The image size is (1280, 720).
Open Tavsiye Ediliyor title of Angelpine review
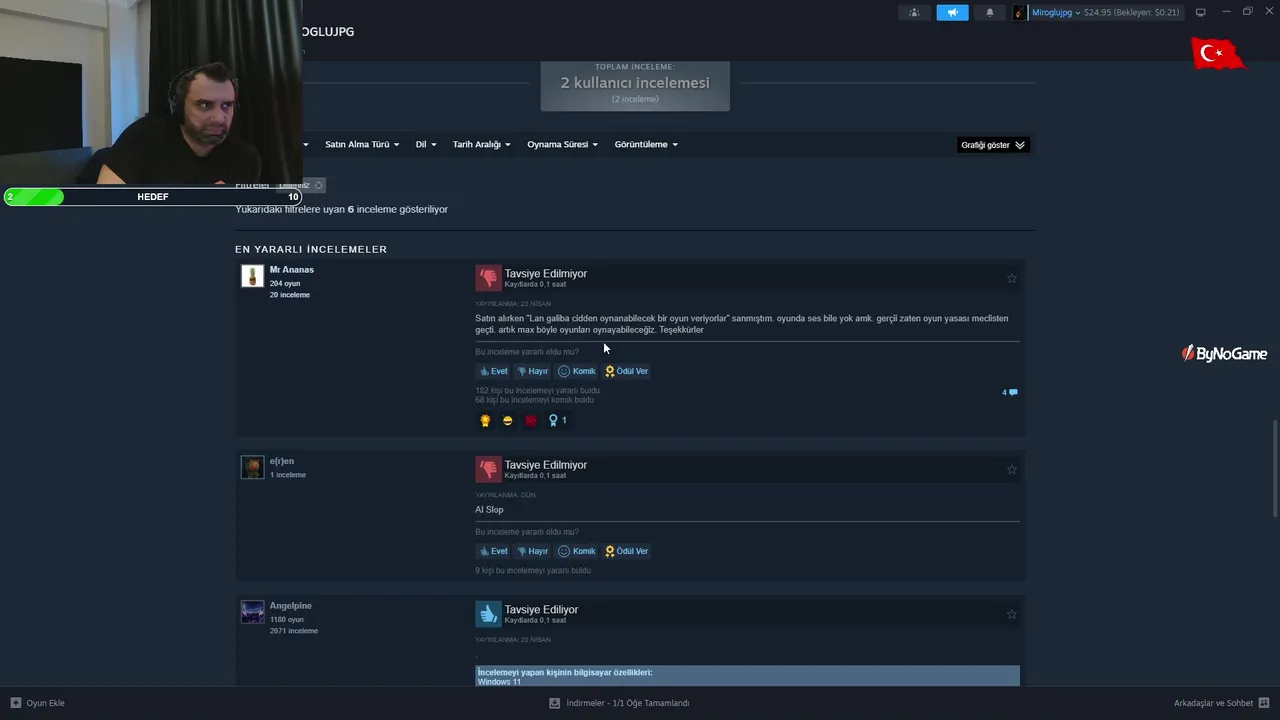click(541, 609)
